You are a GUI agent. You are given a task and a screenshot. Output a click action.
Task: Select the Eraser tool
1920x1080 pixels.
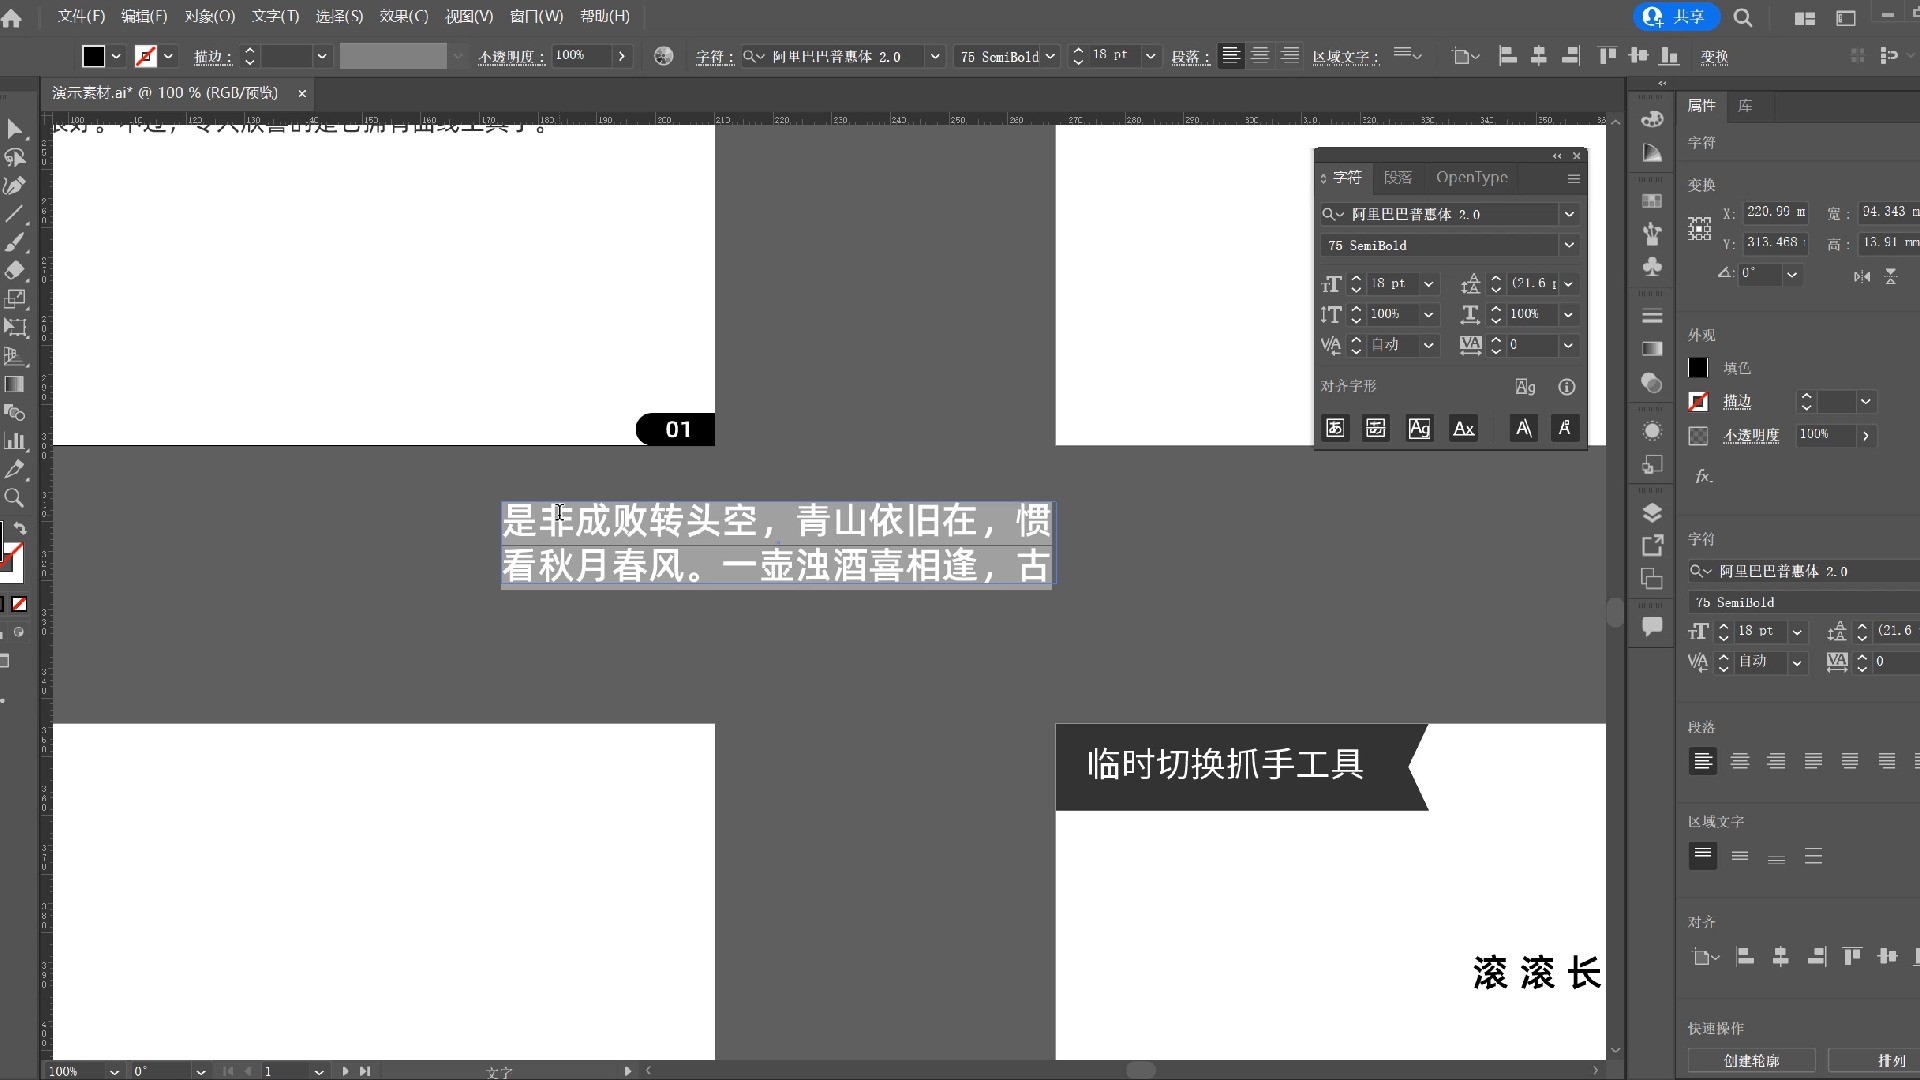pos(16,270)
